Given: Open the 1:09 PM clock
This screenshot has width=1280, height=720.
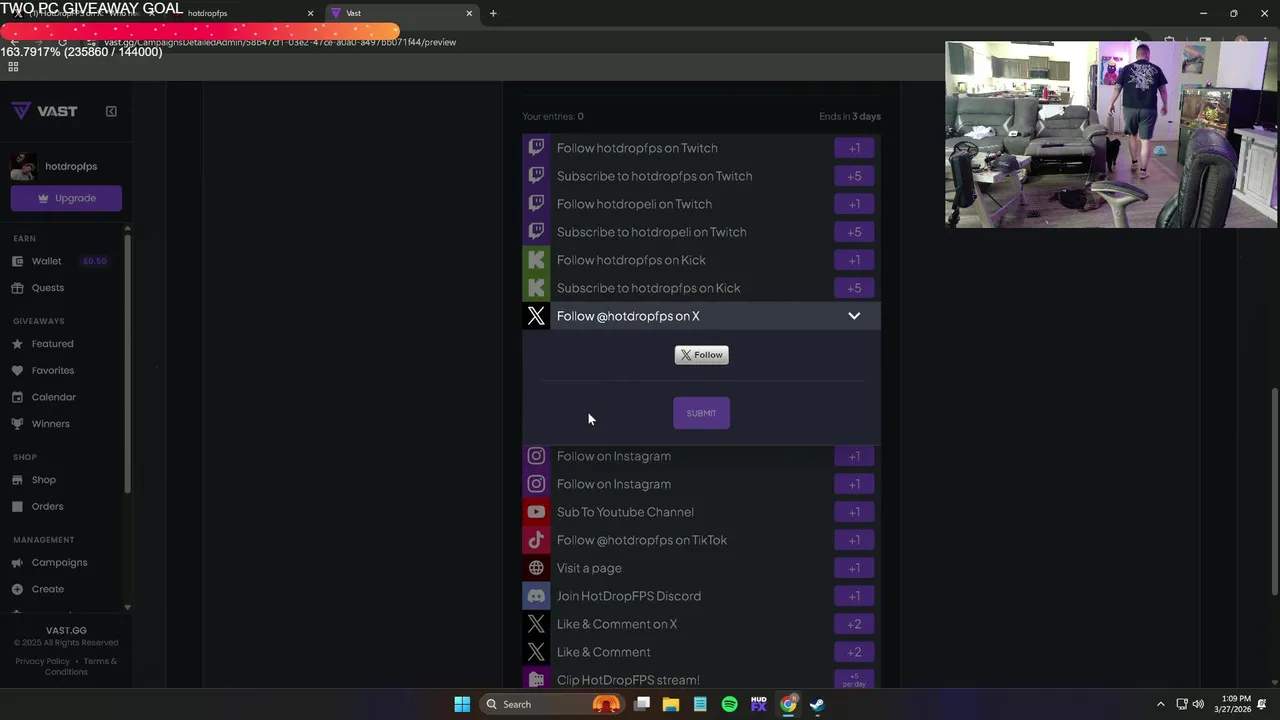Looking at the screenshot, I should 1236,704.
